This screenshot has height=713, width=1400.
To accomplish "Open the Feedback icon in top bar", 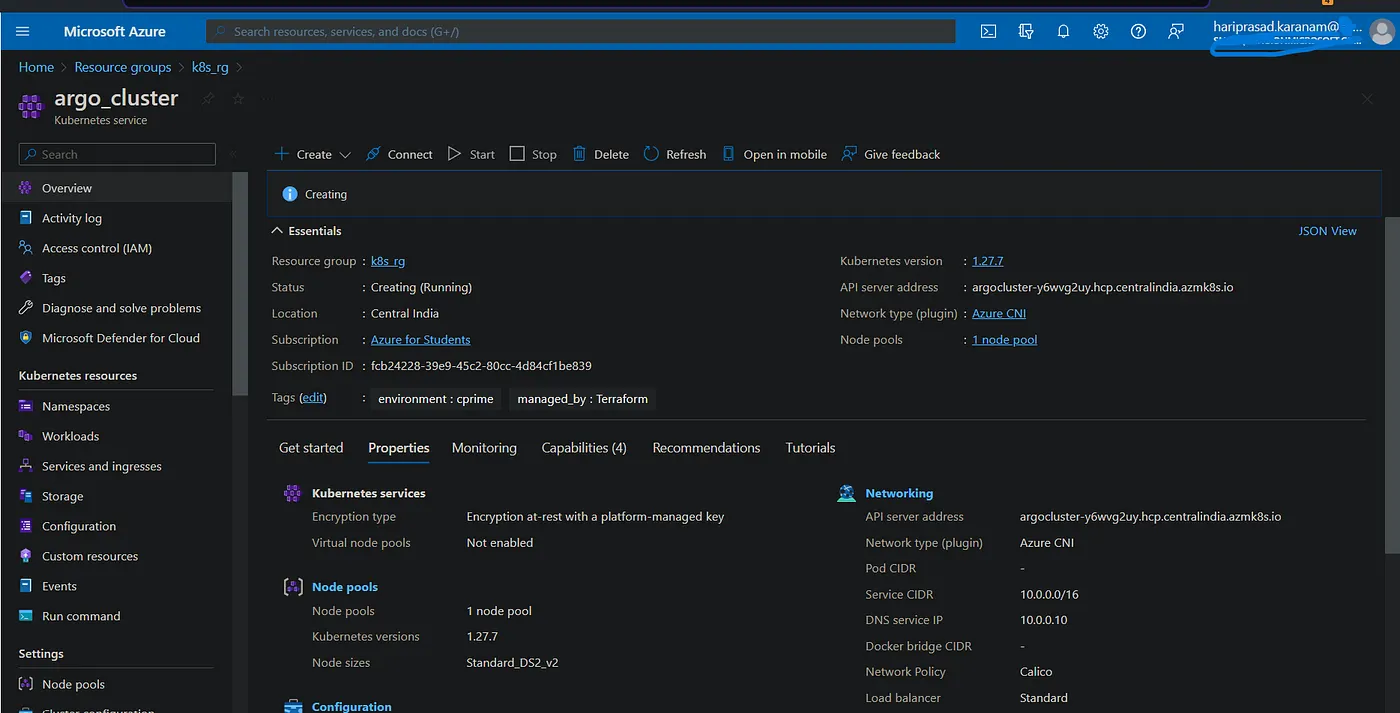I will (1176, 31).
